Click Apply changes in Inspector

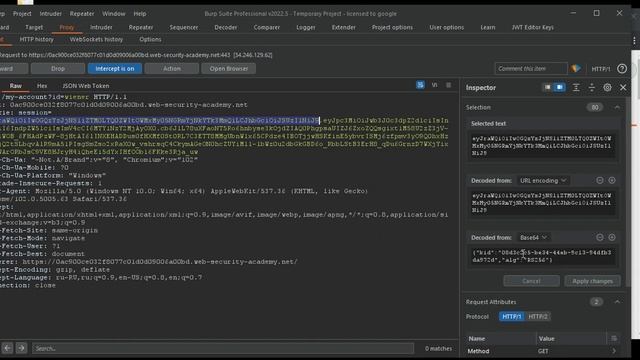click(x=592, y=281)
